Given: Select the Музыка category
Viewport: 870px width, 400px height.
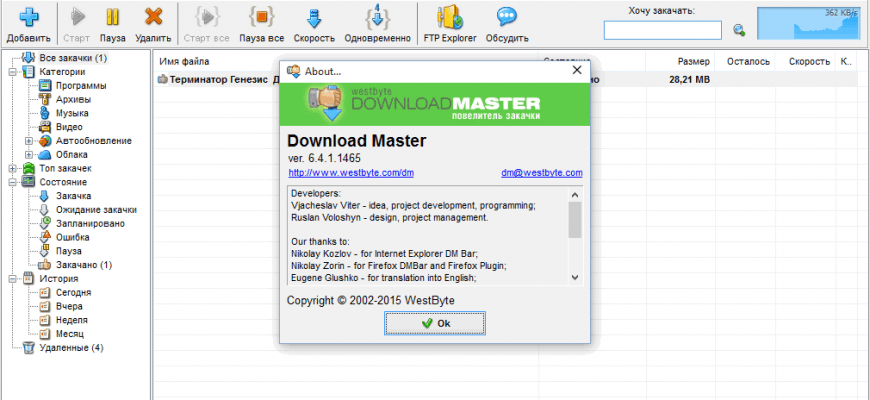Looking at the screenshot, I should [72, 113].
